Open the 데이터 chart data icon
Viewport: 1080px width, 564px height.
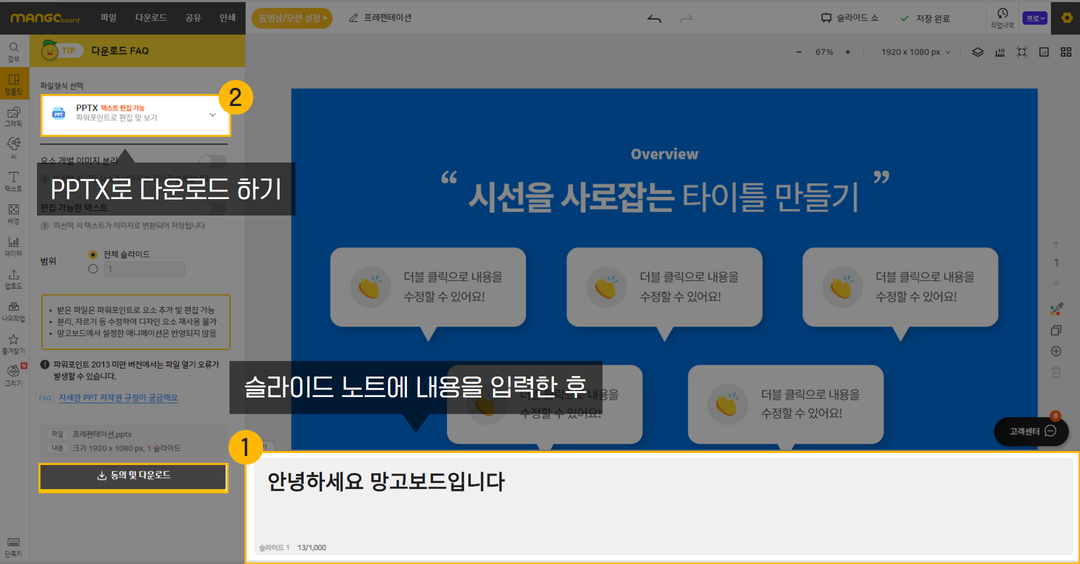tap(14, 246)
